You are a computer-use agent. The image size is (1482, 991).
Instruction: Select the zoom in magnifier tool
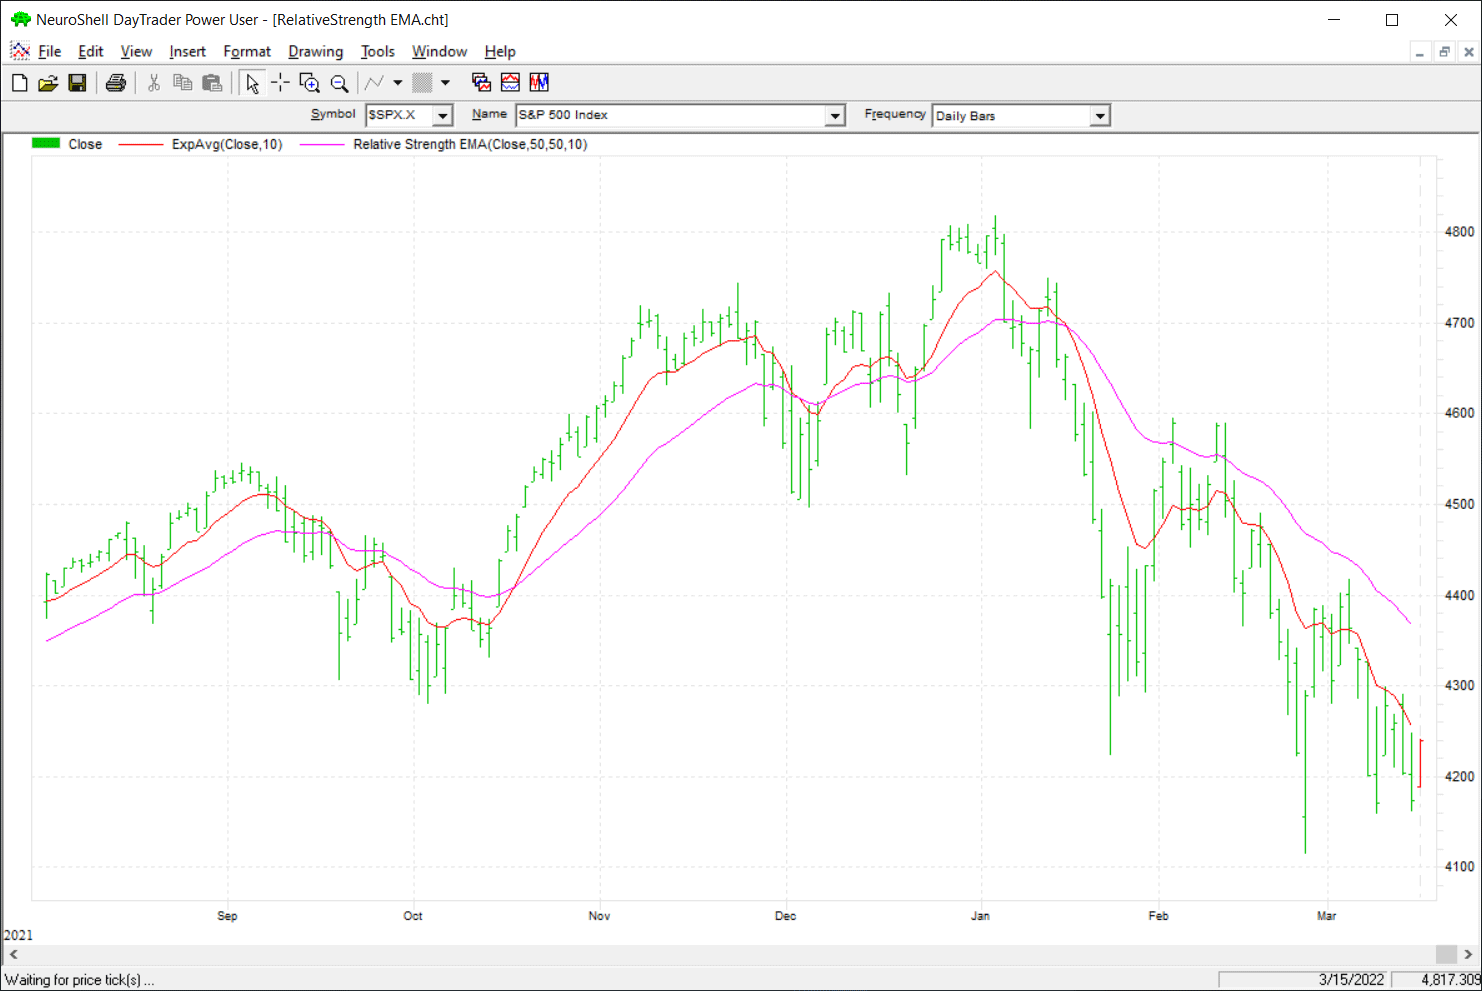[x=310, y=83]
